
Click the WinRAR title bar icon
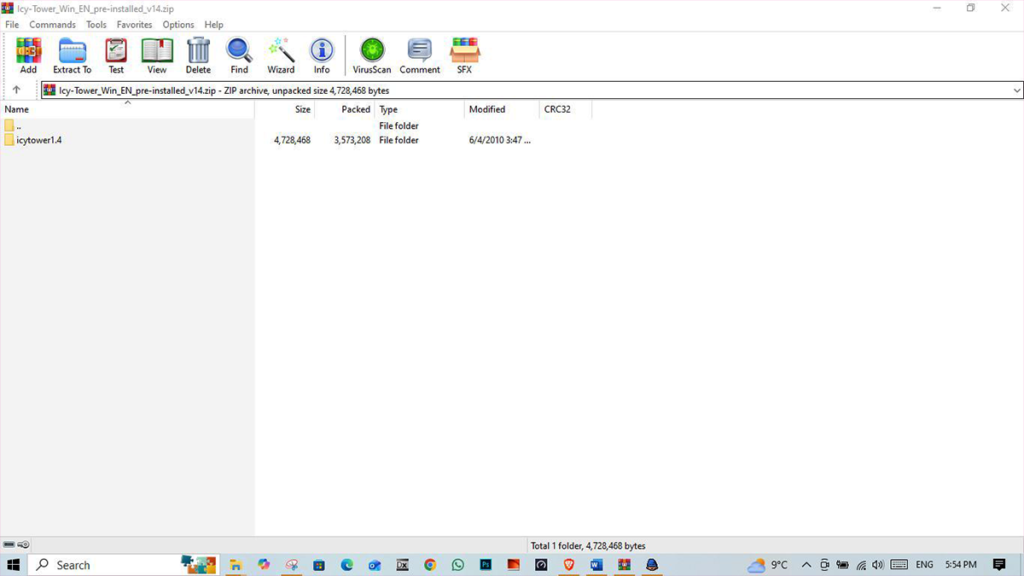click(x=7, y=8)
